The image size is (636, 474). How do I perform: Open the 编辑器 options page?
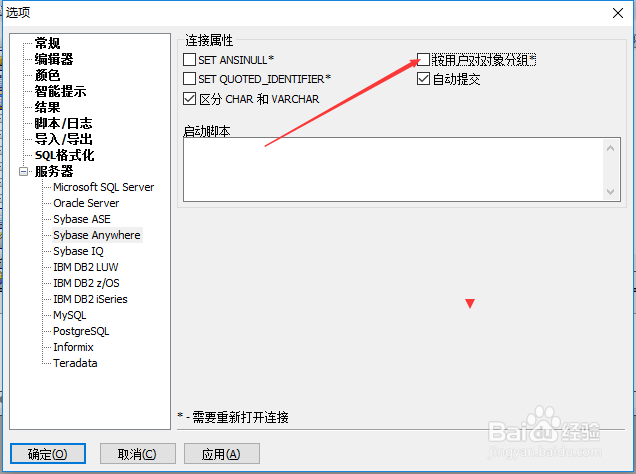54,59
